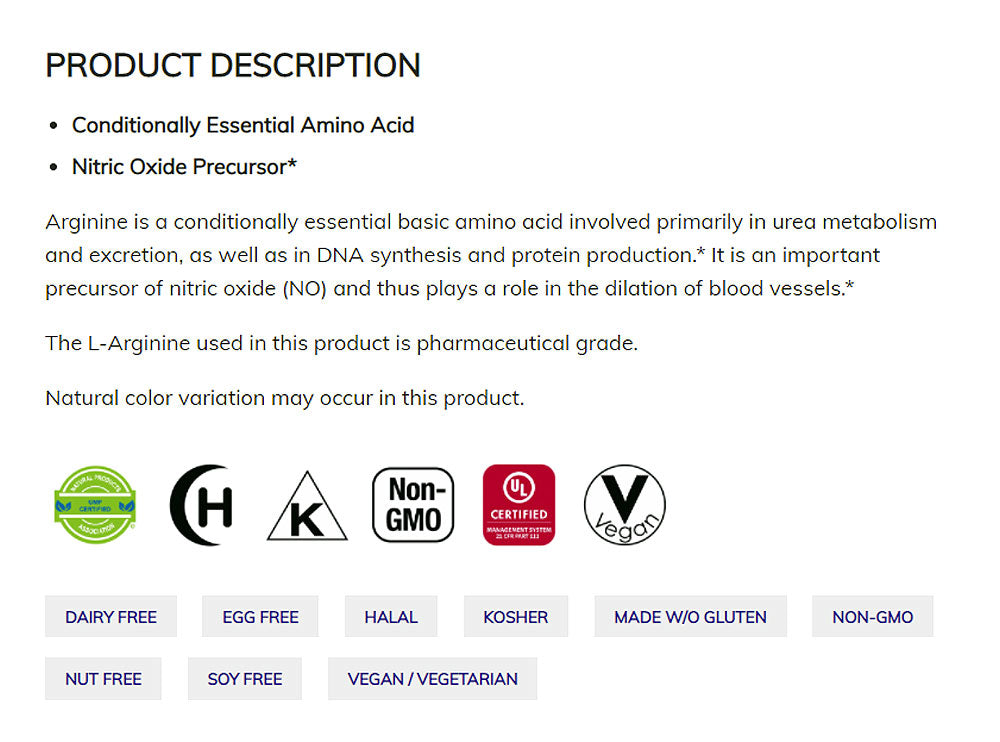Click the Made W/O Gluten tag

(690, 617)
